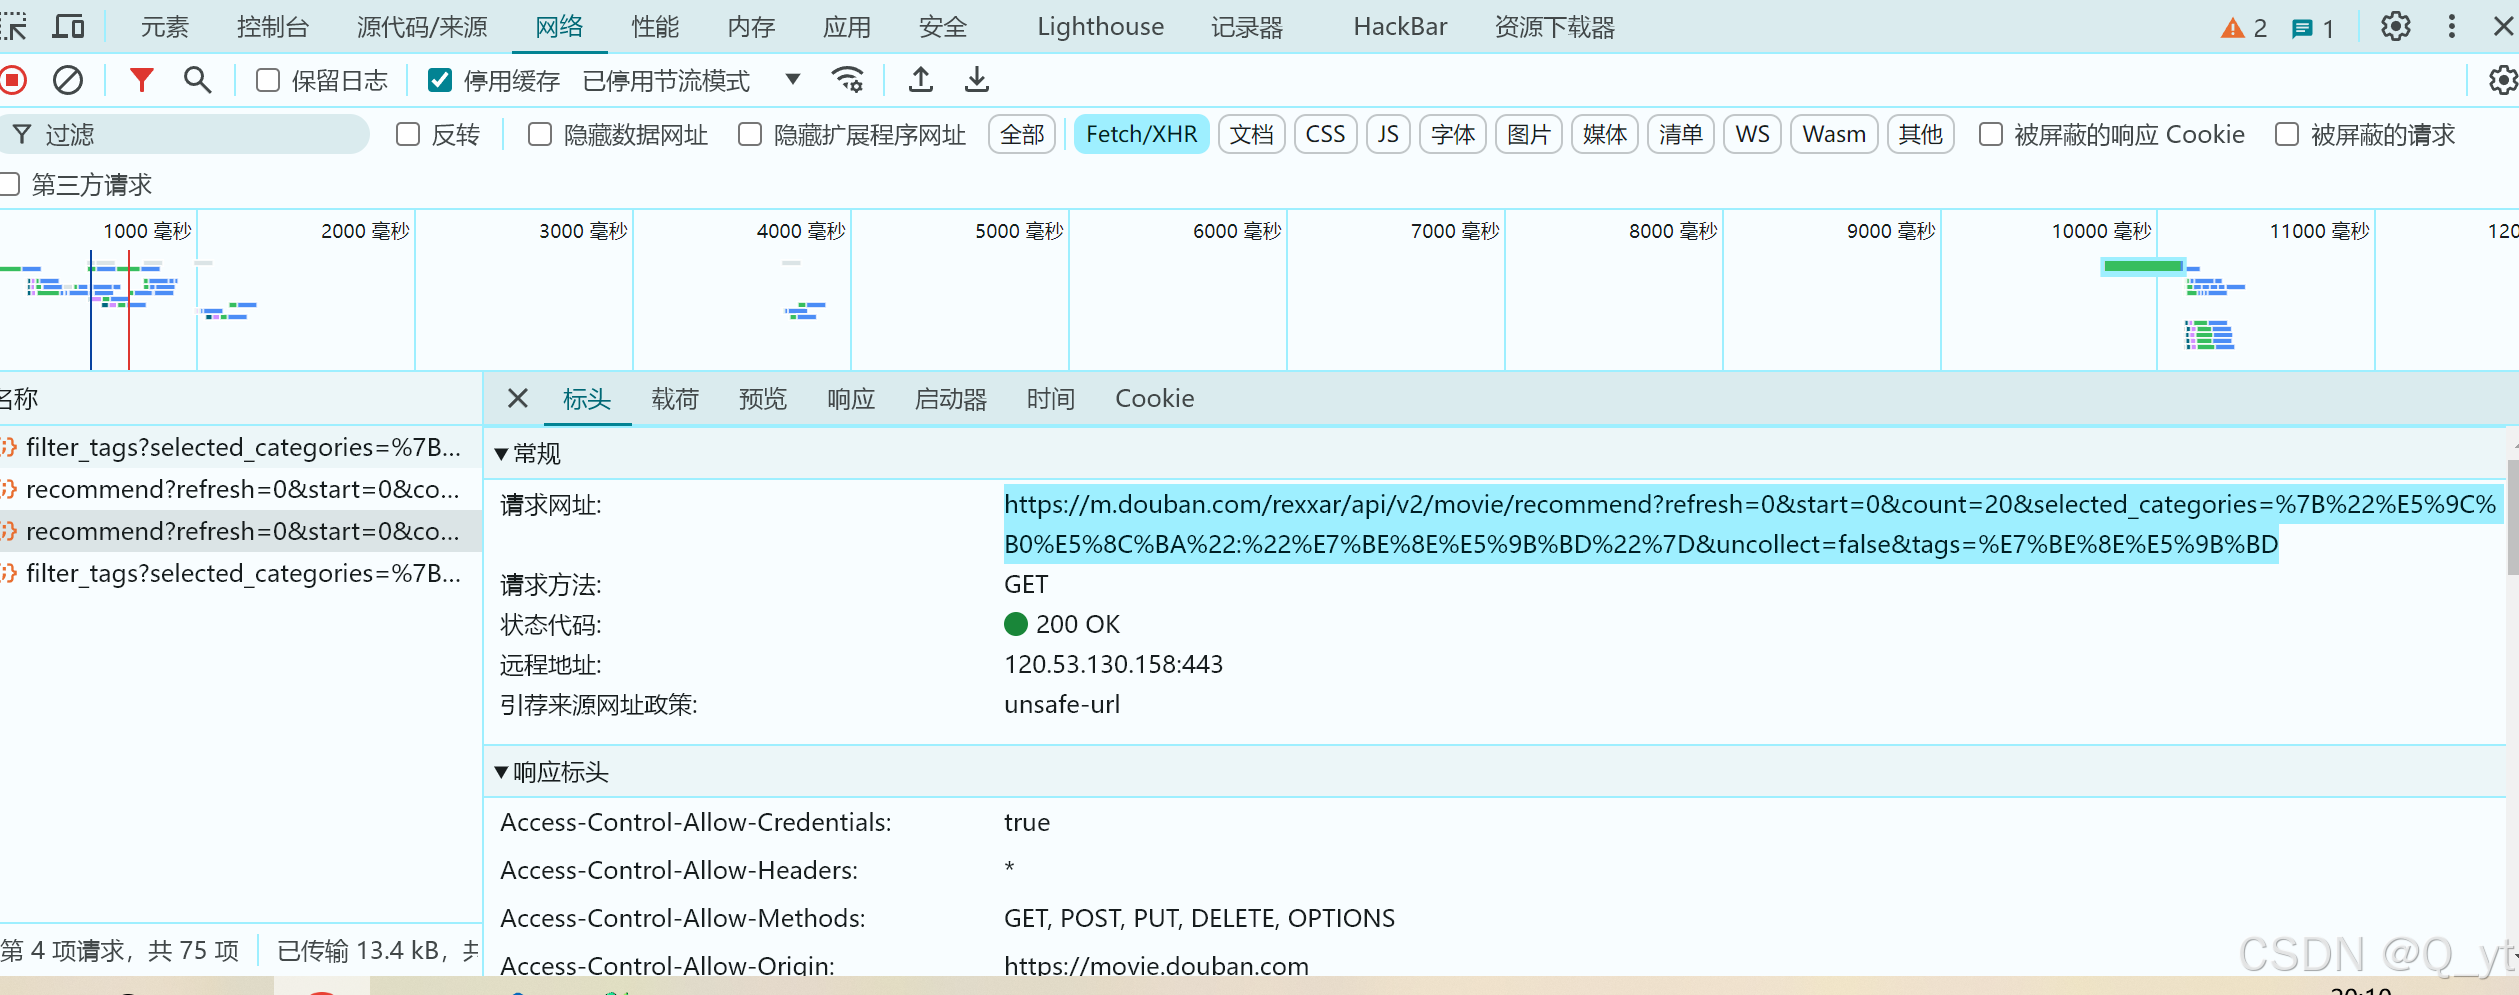Check 被屏蔽的请求 checkbox

(x=2287, y=134)
